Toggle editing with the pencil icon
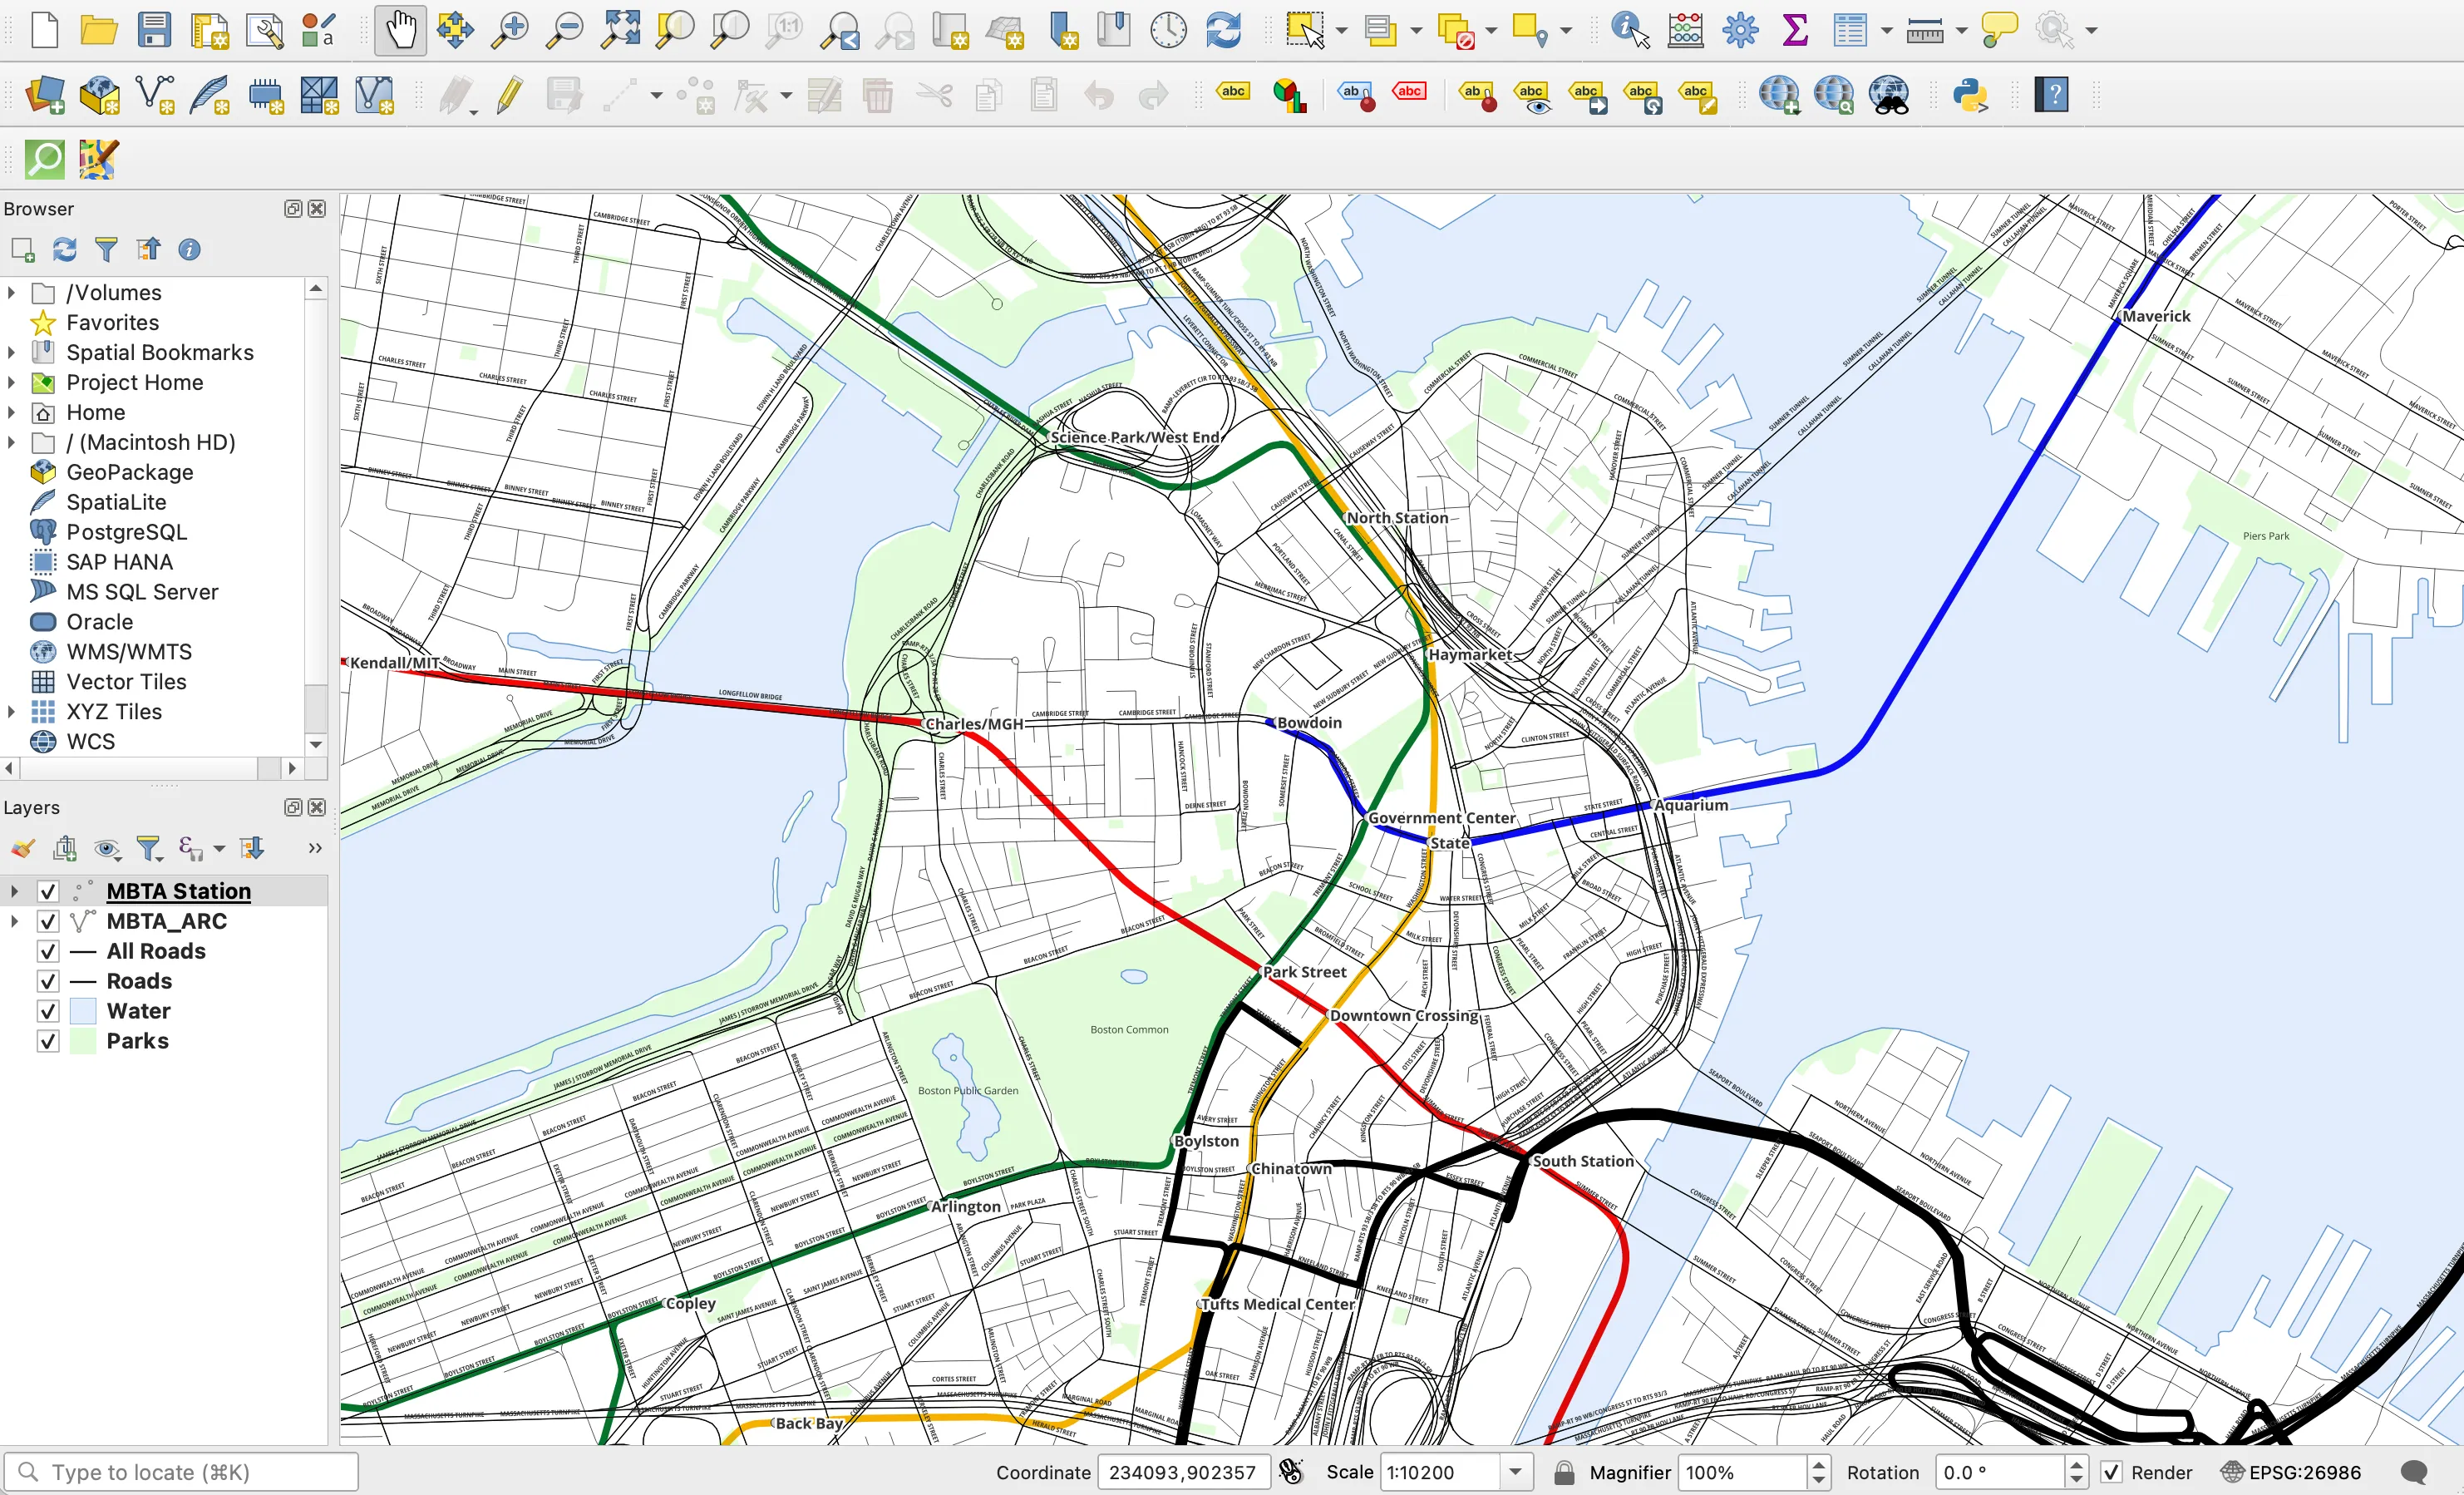2464x1495 pixels. click(510, 95)
